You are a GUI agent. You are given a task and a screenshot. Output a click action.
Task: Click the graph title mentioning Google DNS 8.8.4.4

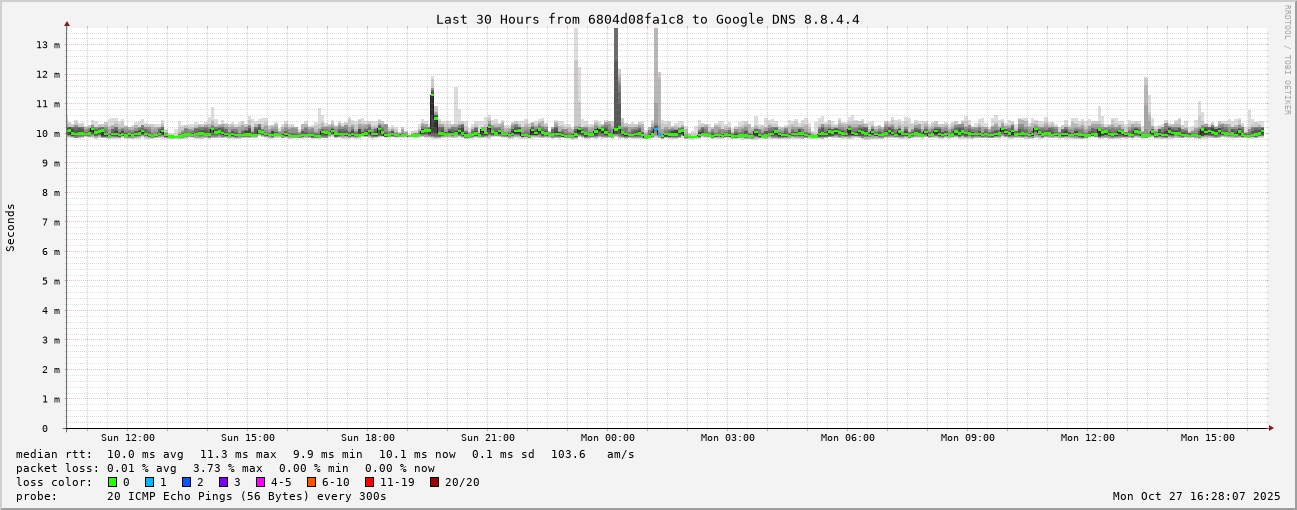tap(647, 19)
